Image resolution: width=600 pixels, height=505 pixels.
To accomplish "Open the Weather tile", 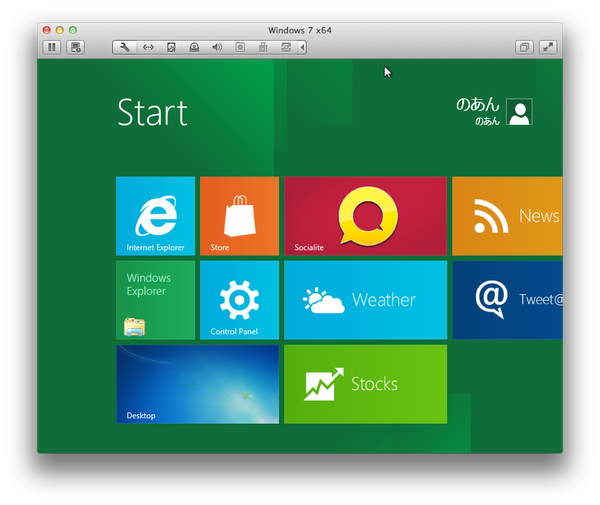I will click(365, 300).
